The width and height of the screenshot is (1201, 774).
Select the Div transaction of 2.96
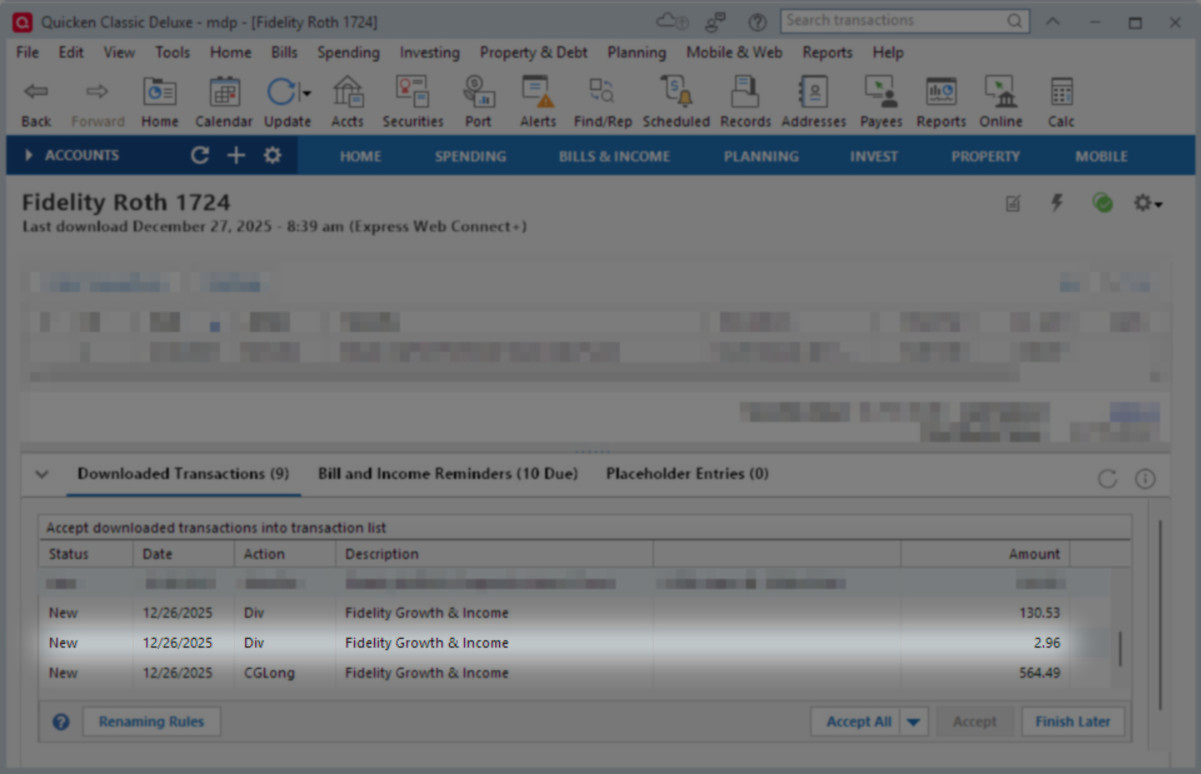tap(574, 643)
